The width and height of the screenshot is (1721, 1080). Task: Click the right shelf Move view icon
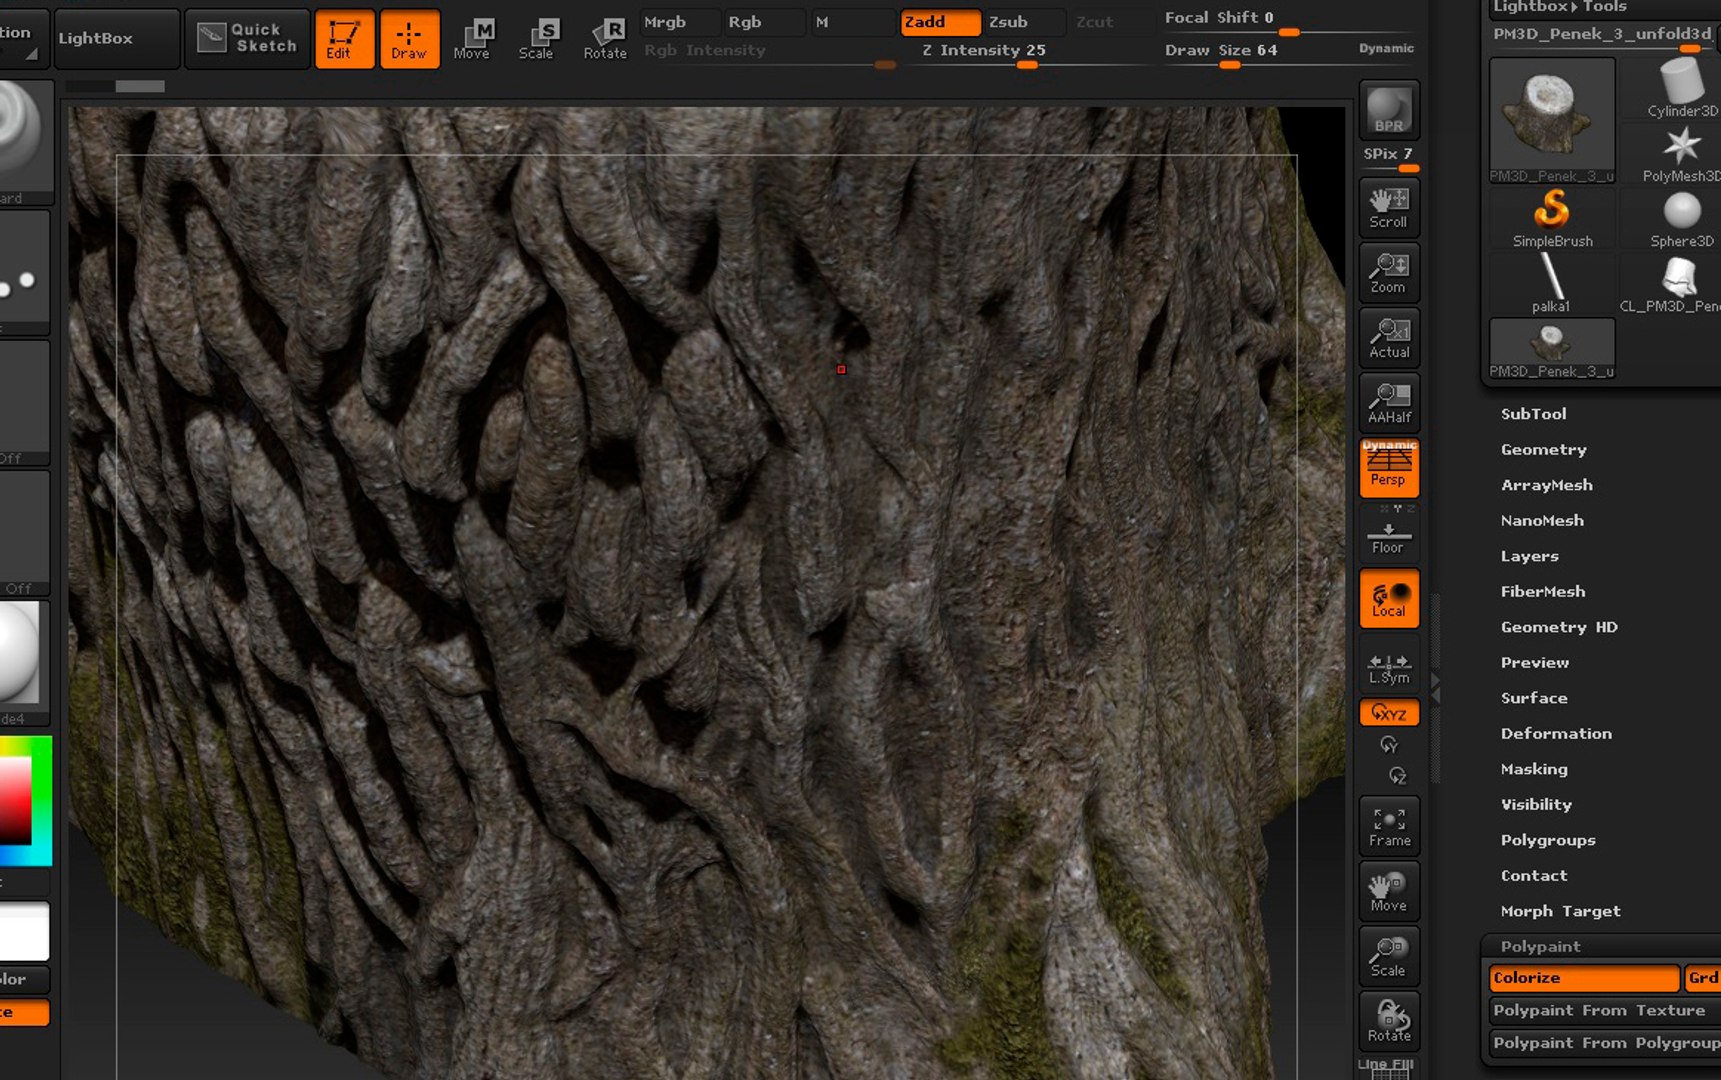(x=1389, y=890)
